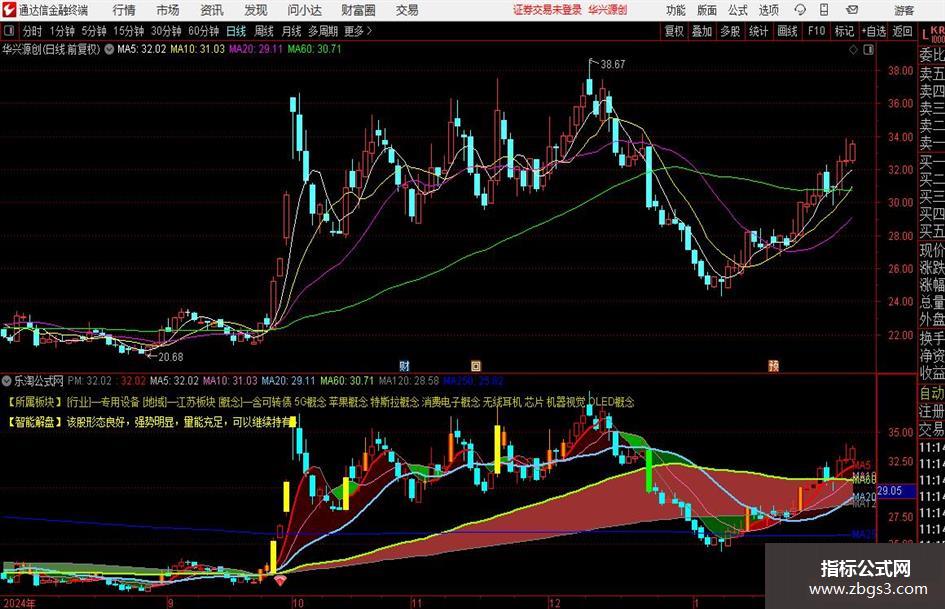Click the 2024年 date axis label
This screenshot has width=945, height=609.
(x=19, y=602)
